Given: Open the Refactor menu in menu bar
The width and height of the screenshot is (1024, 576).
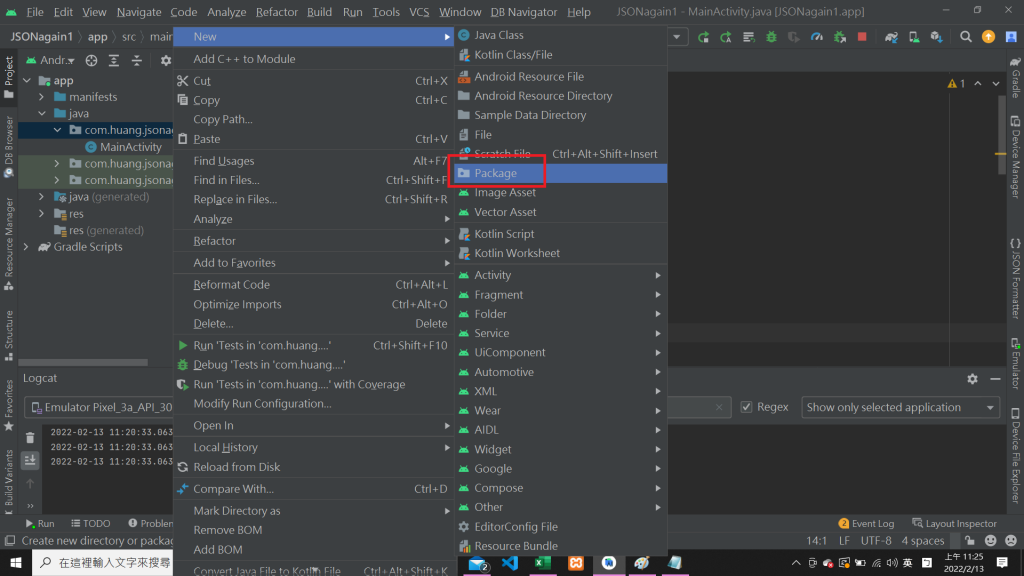Looking at the screenshot, I should [x=276, y=12].
